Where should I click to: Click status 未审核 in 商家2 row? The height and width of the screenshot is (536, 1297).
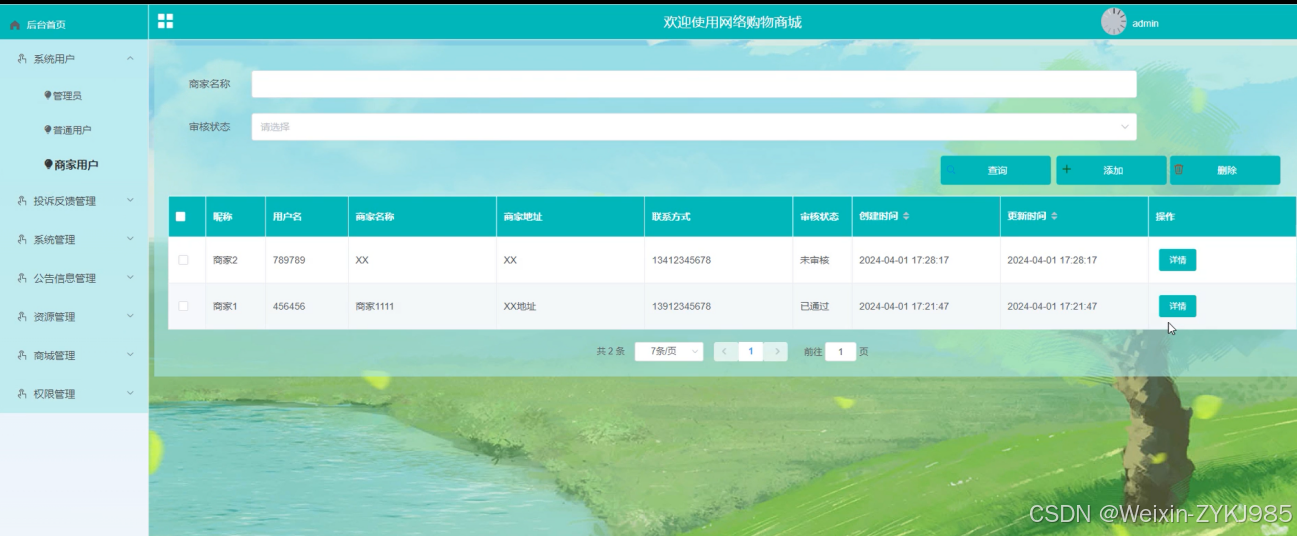click(814, 260)
